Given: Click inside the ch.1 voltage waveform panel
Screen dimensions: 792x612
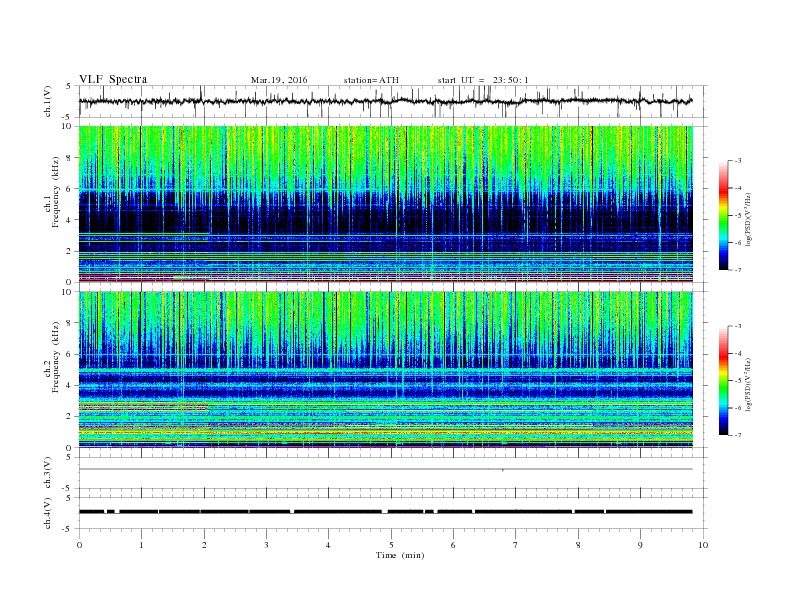Looking at the screenshot, I should pyautogui.click(x=392, y=101).
